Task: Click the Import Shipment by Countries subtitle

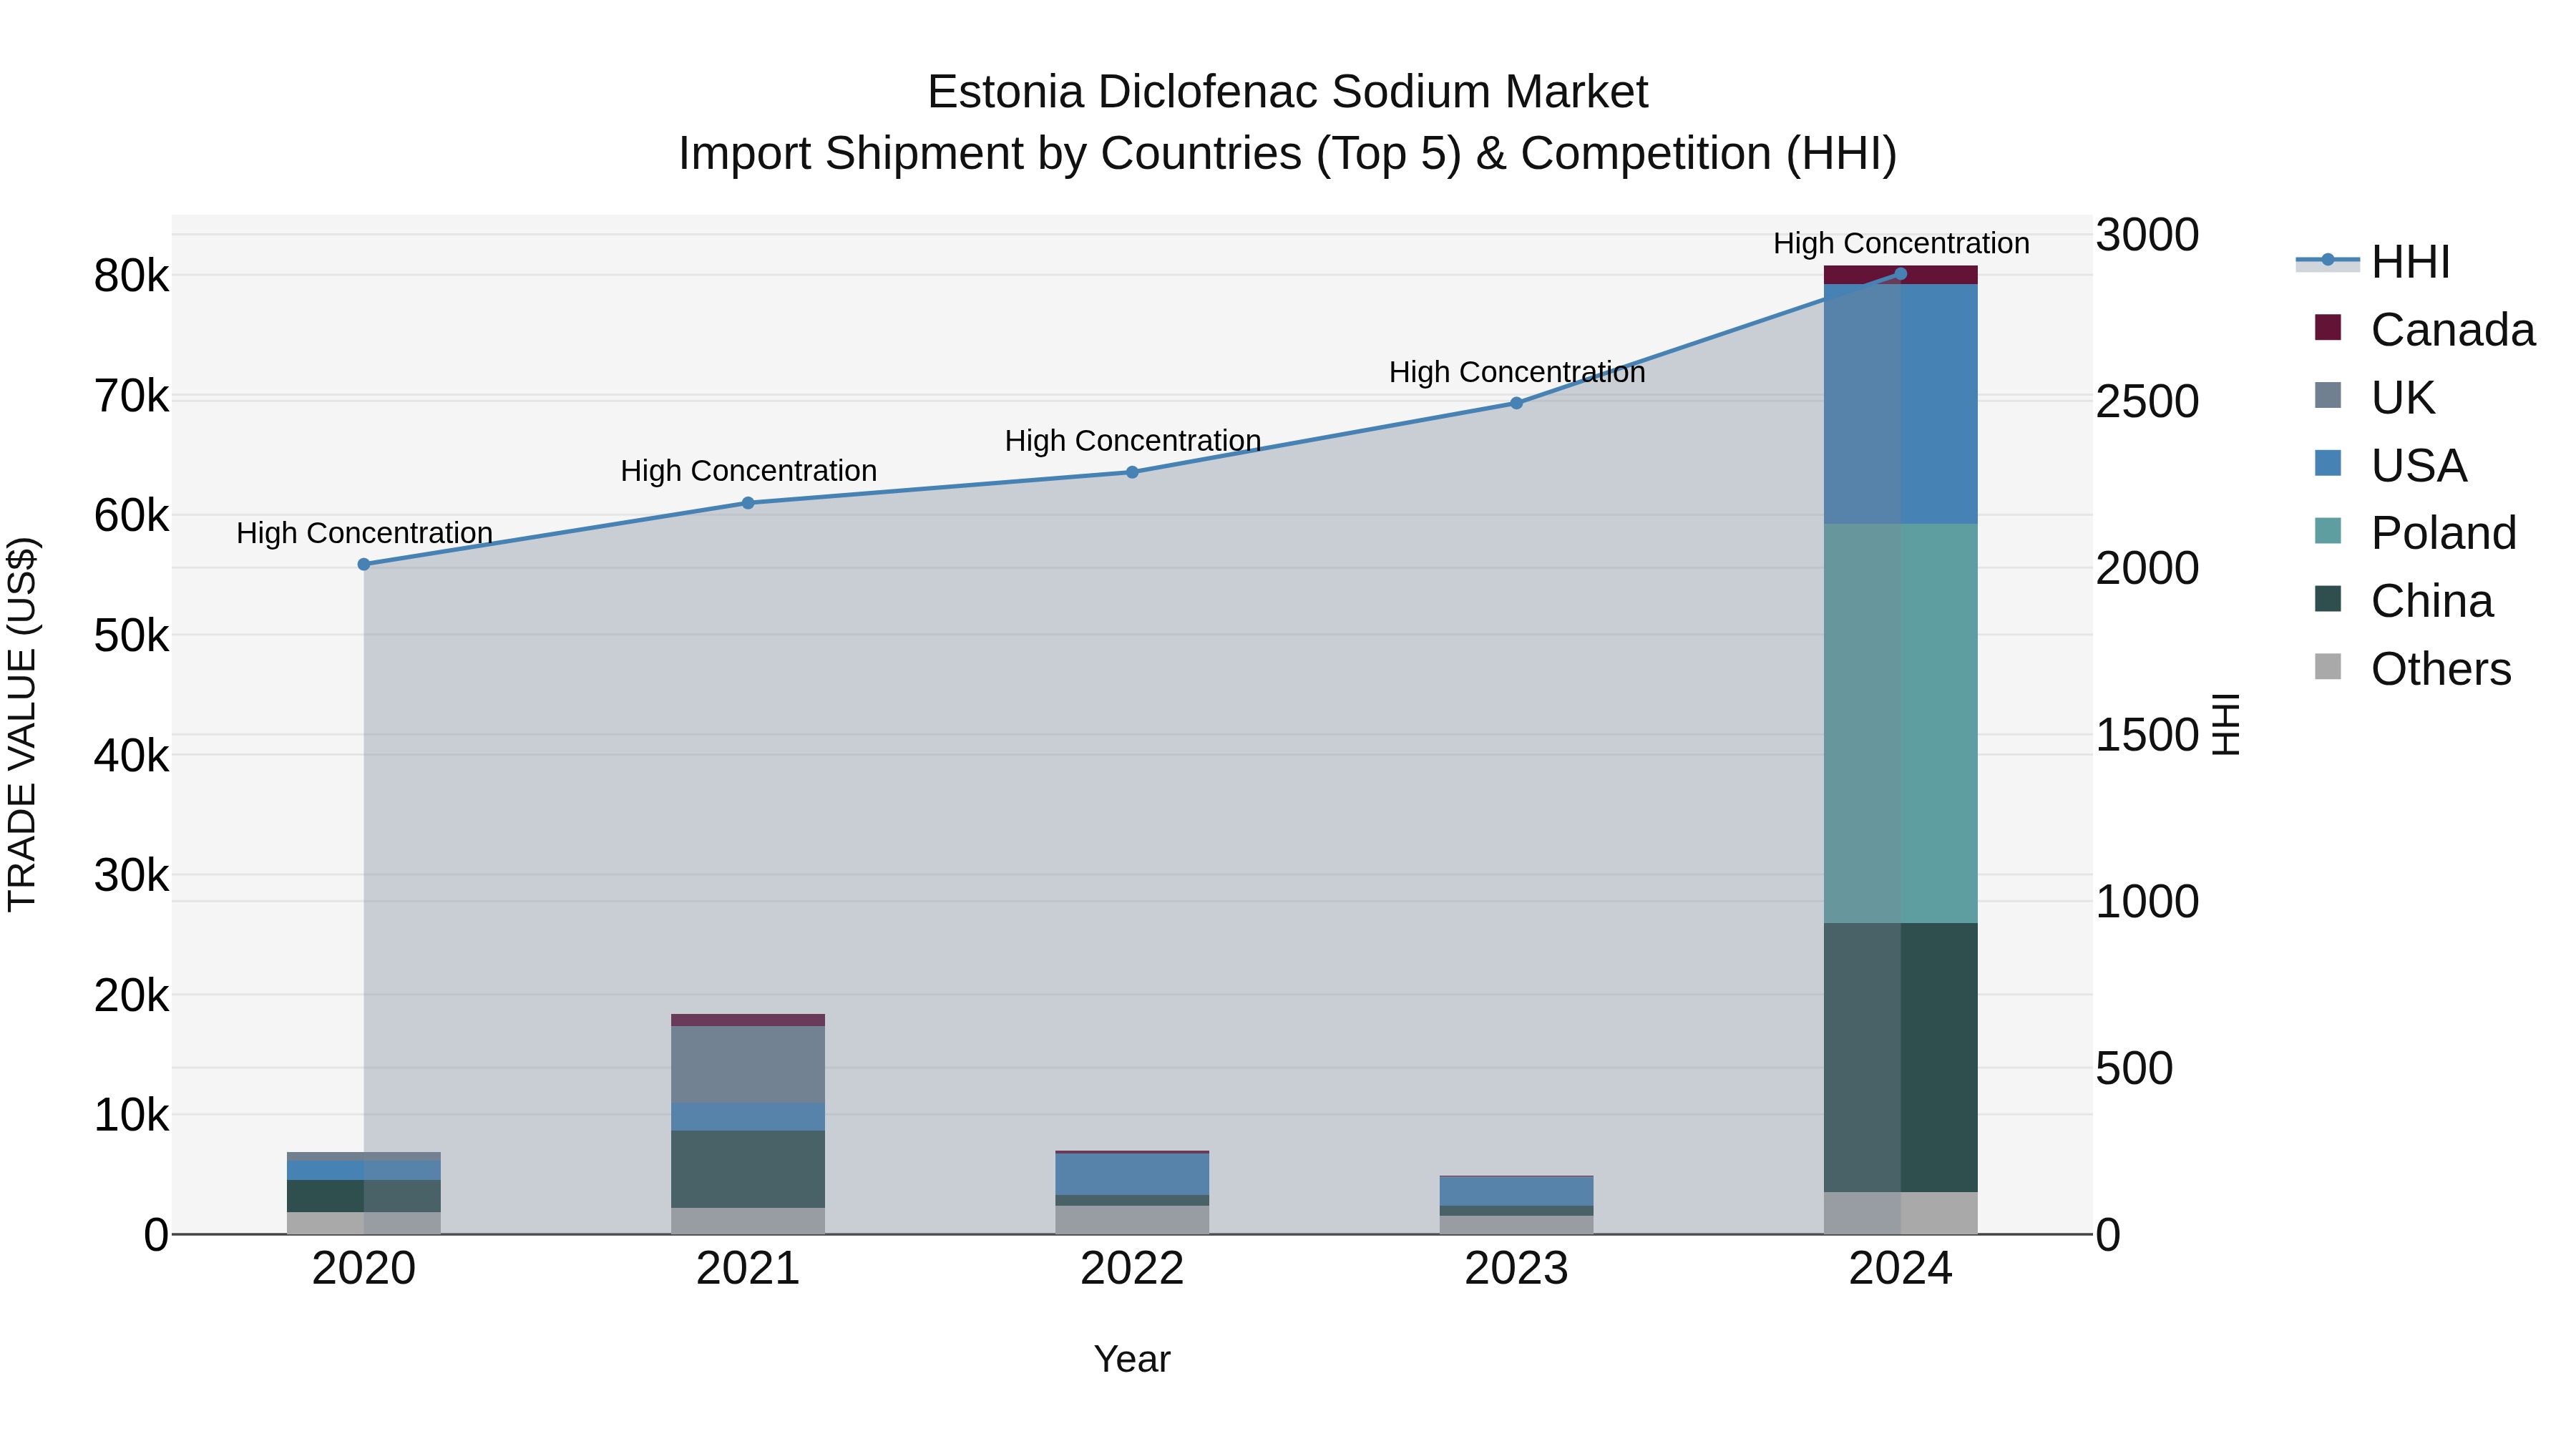Action: [1287, 154]
